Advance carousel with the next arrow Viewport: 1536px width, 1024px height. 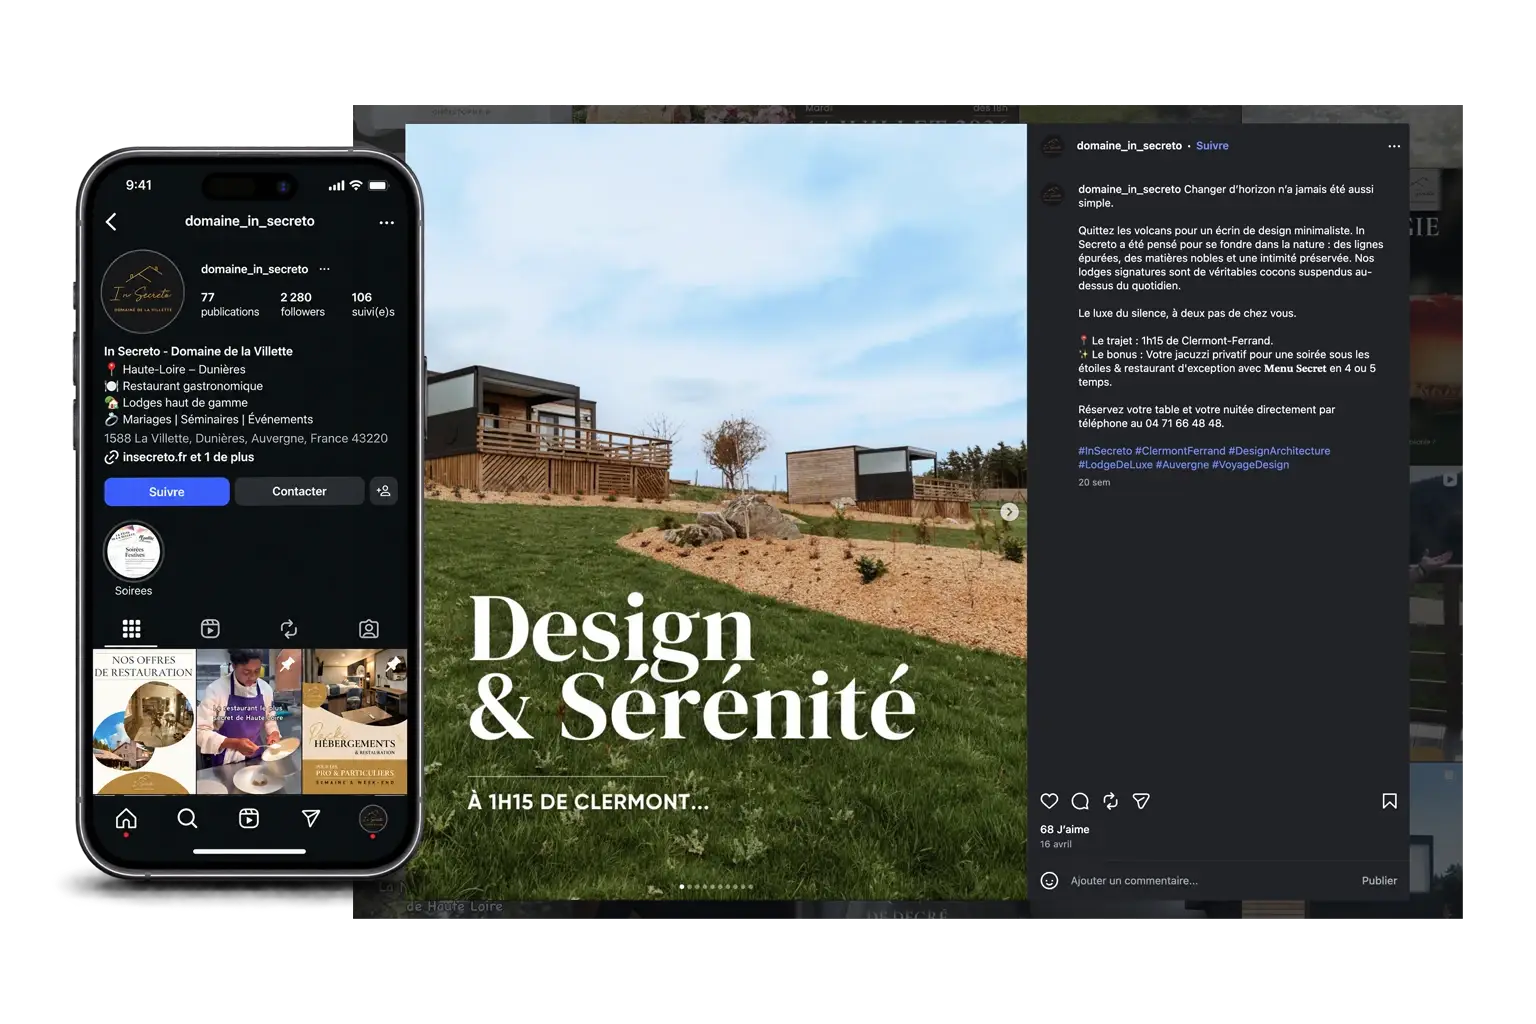point(1010,512)
